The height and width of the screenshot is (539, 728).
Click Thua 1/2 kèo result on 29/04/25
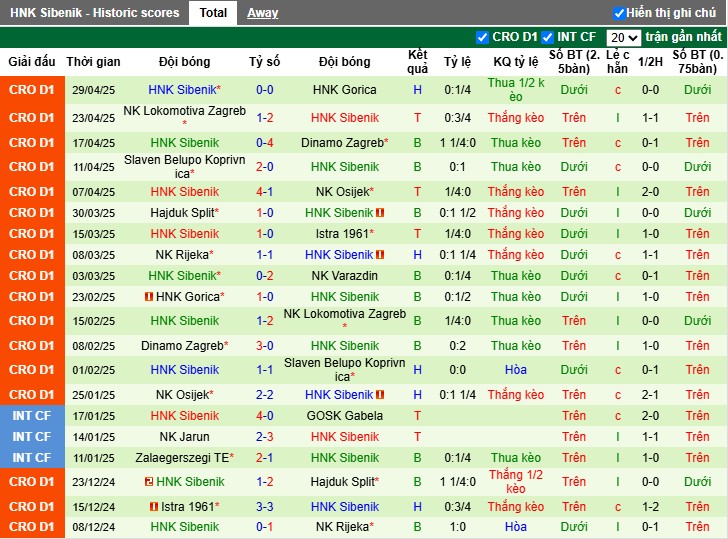[x=515, y=90]
